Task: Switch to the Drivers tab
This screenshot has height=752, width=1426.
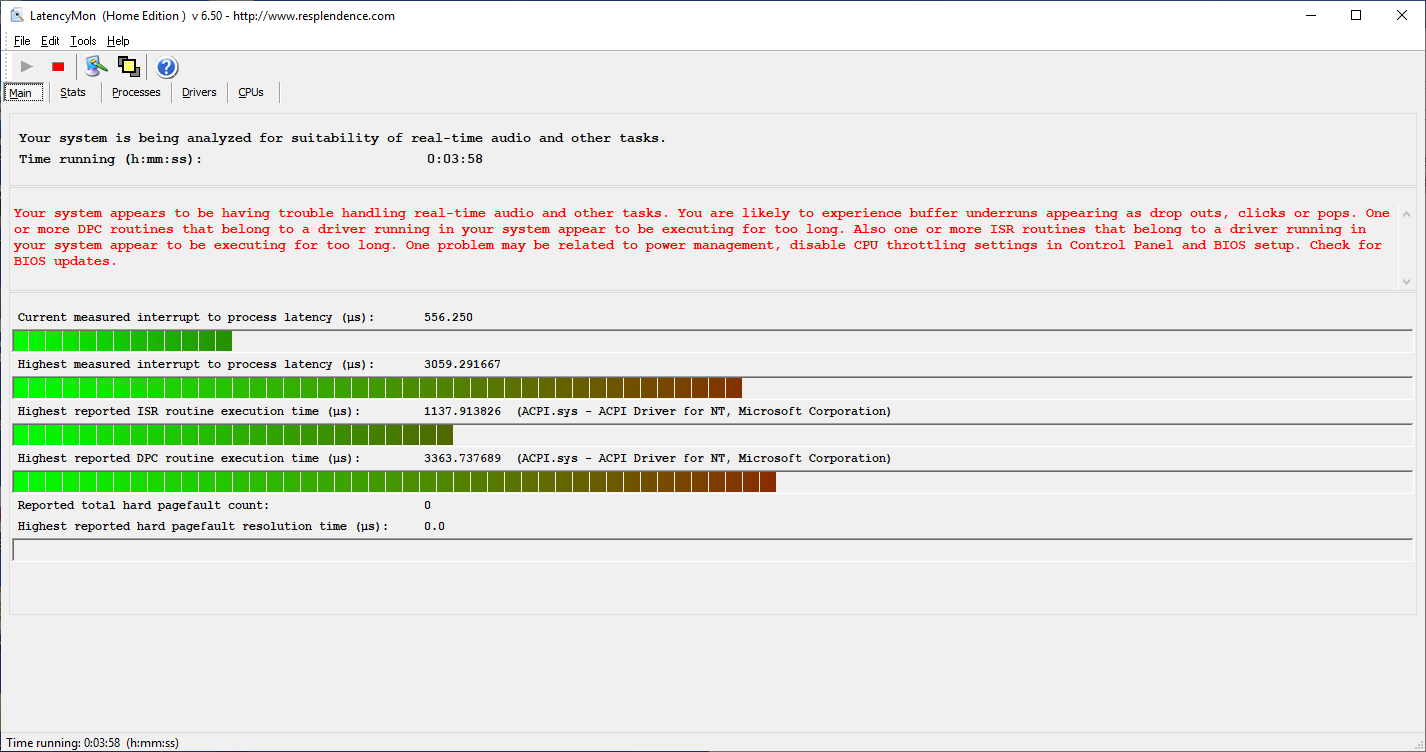Action: tap(199, 92)
